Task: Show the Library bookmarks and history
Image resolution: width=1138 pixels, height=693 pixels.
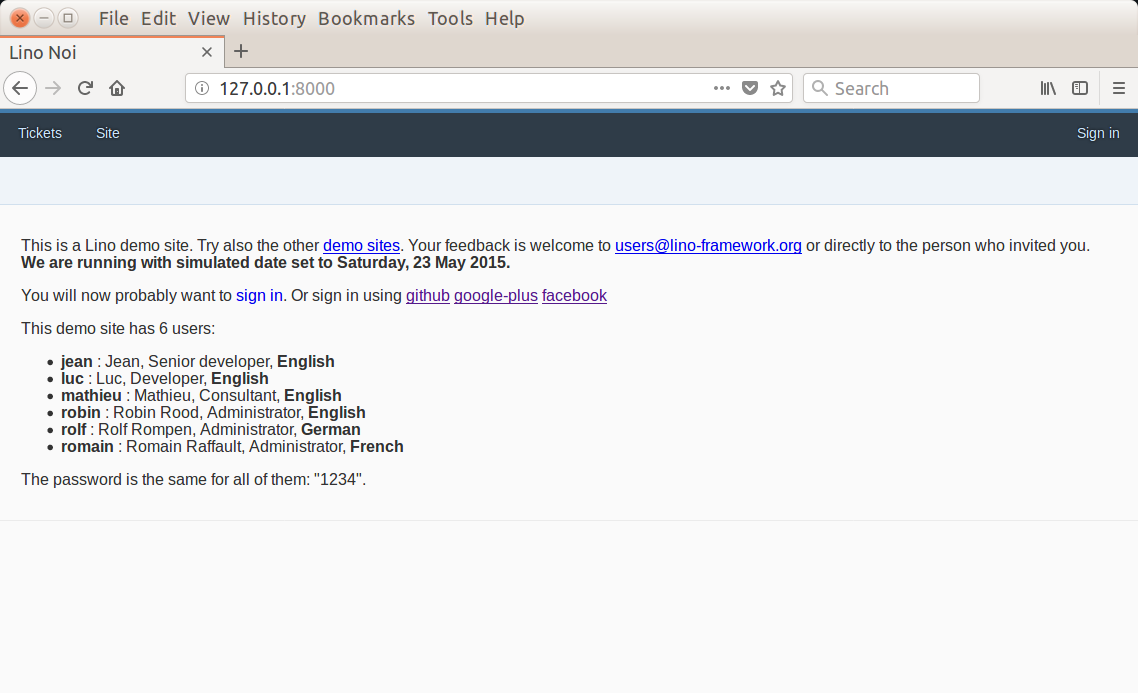Action: coord(1048,89)
